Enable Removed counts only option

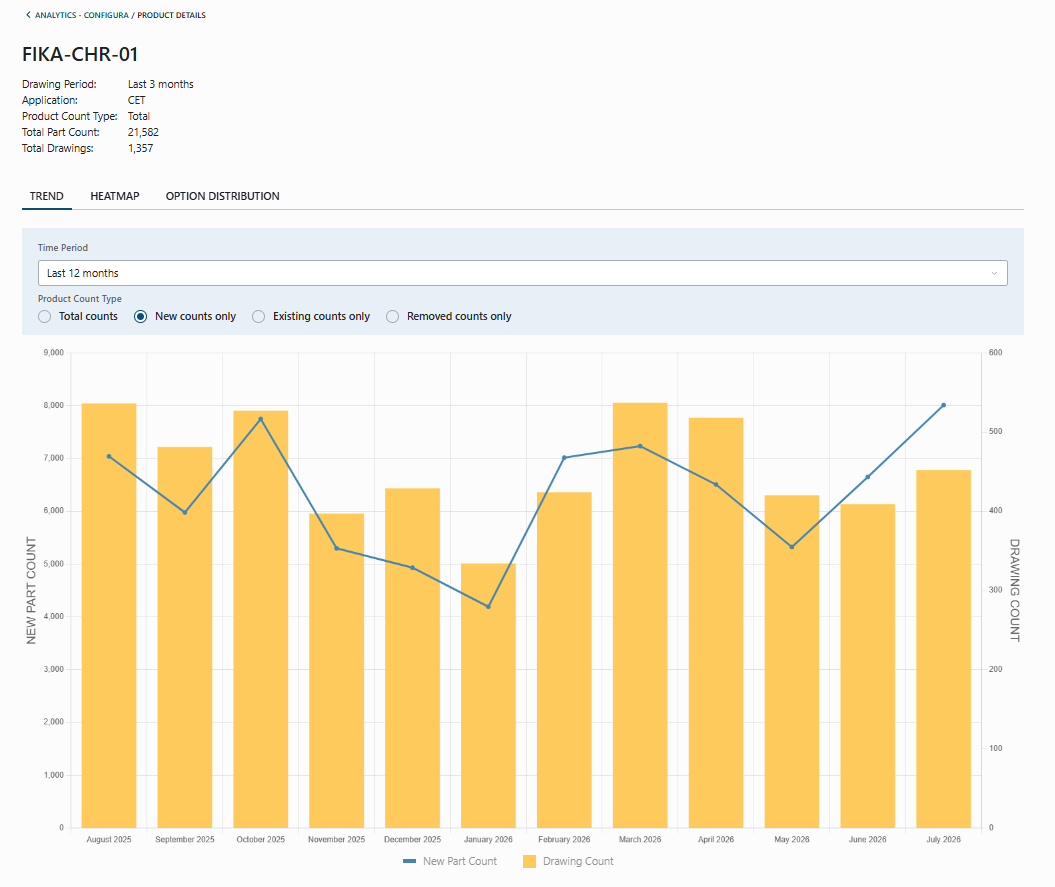click(392, 316)
